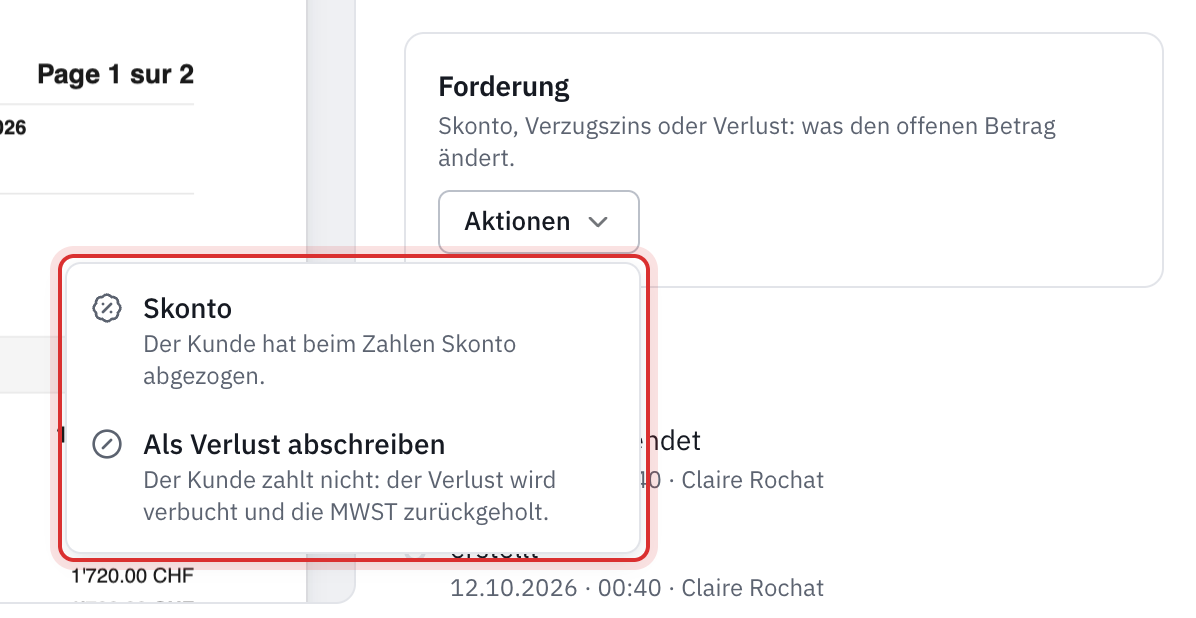The height and width of the screenshot is (618, 1196).
Task: Click the 1'720.00 CHF amount
Action: click(133, 575)
